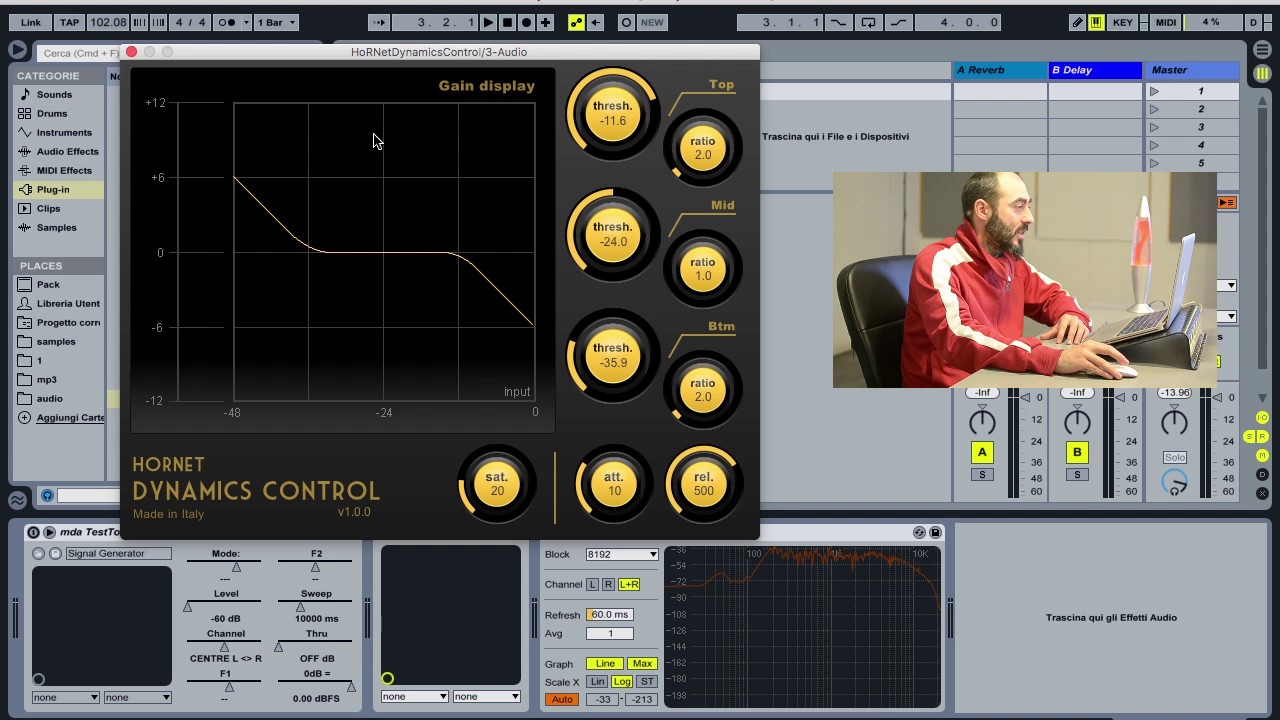Click the headphone preview icon in browser
This screenshot has width=1280, height=720.
[47, 495]
